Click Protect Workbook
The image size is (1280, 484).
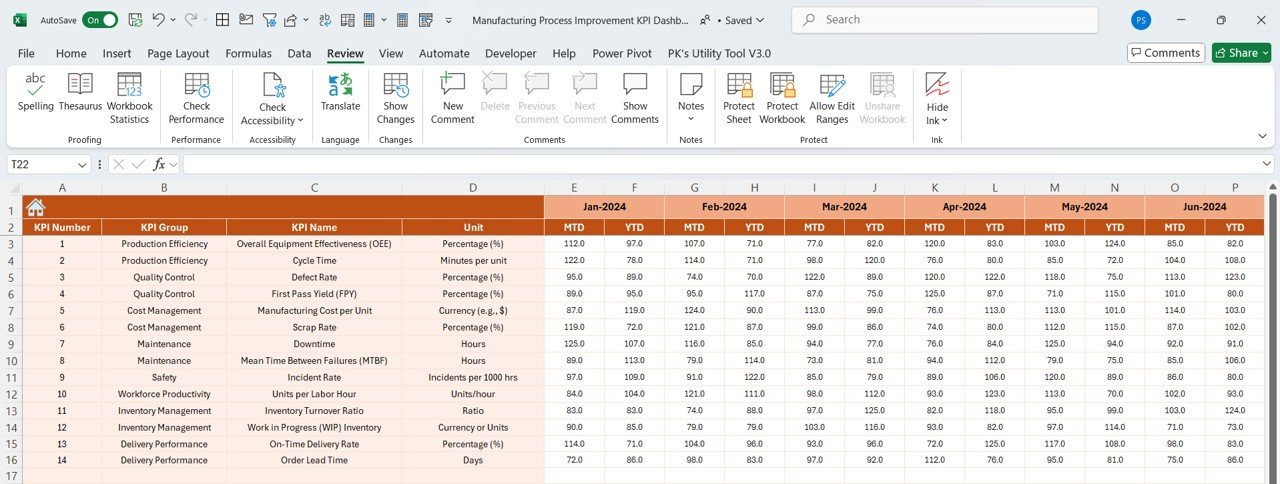pos(782,98)
